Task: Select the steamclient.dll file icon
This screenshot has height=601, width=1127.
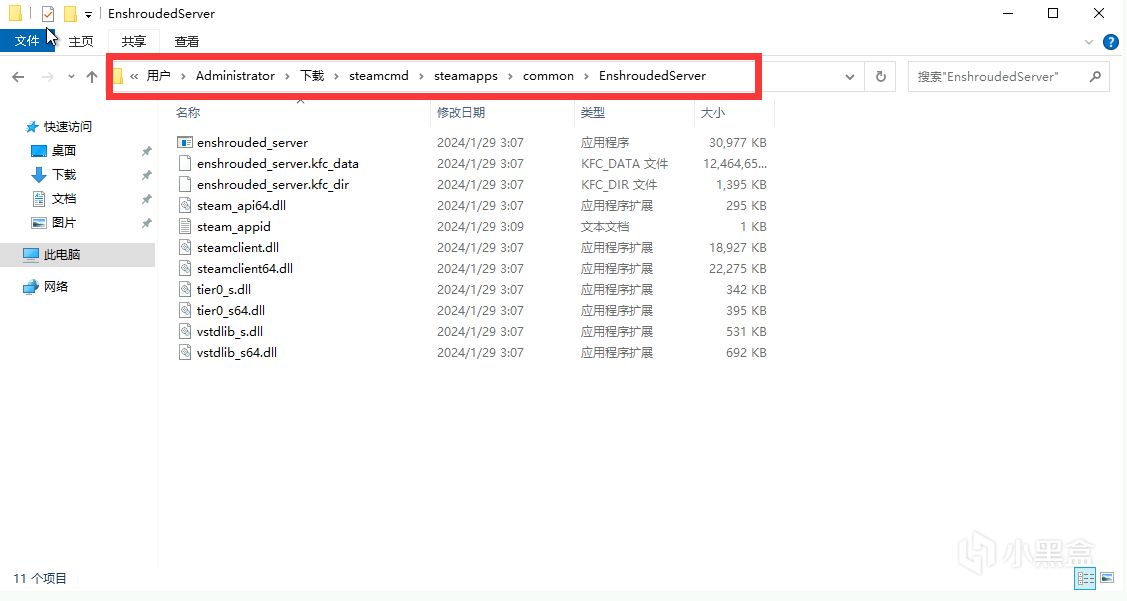Action: tap(185, 247)
